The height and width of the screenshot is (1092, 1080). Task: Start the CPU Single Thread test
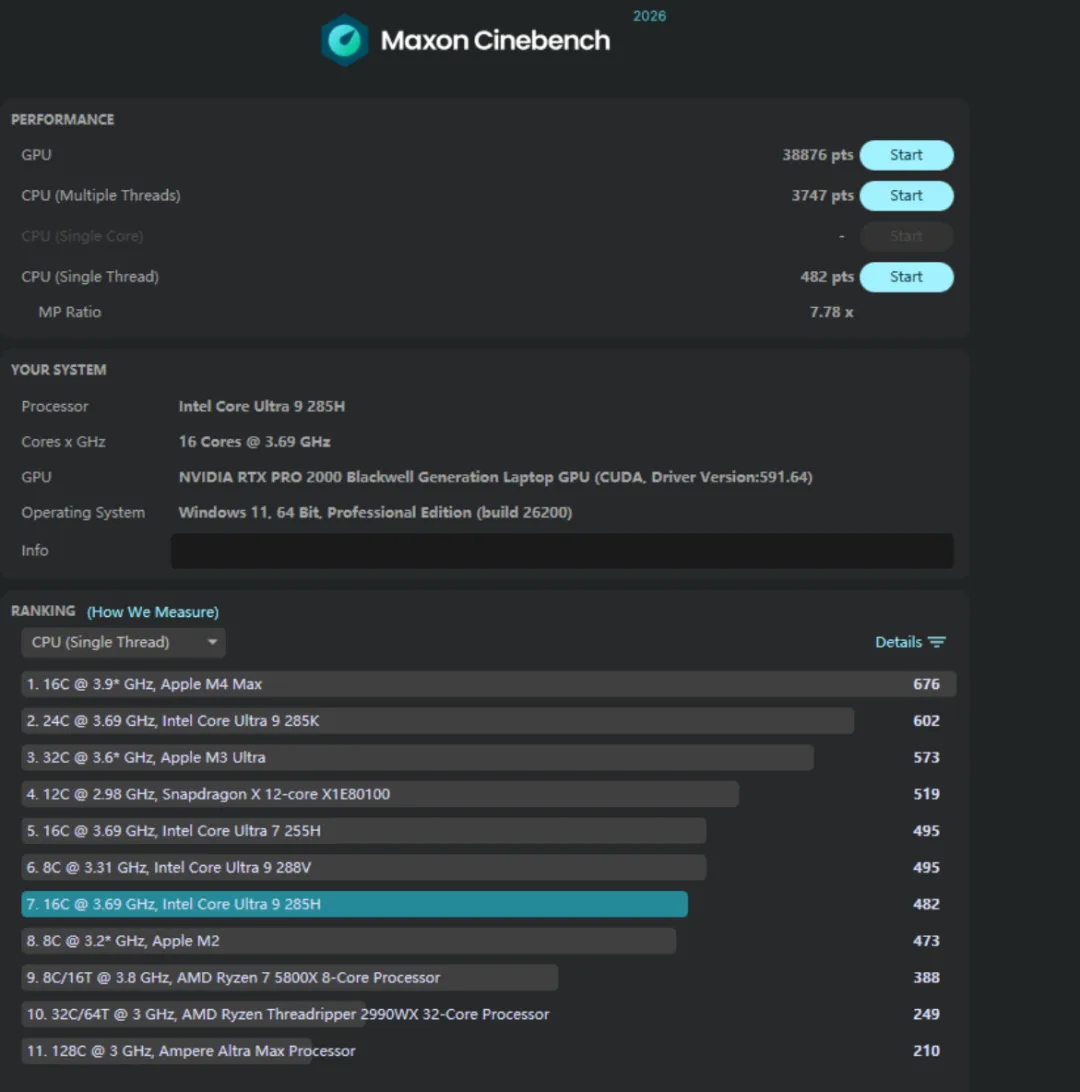click(x=906, y=277)
